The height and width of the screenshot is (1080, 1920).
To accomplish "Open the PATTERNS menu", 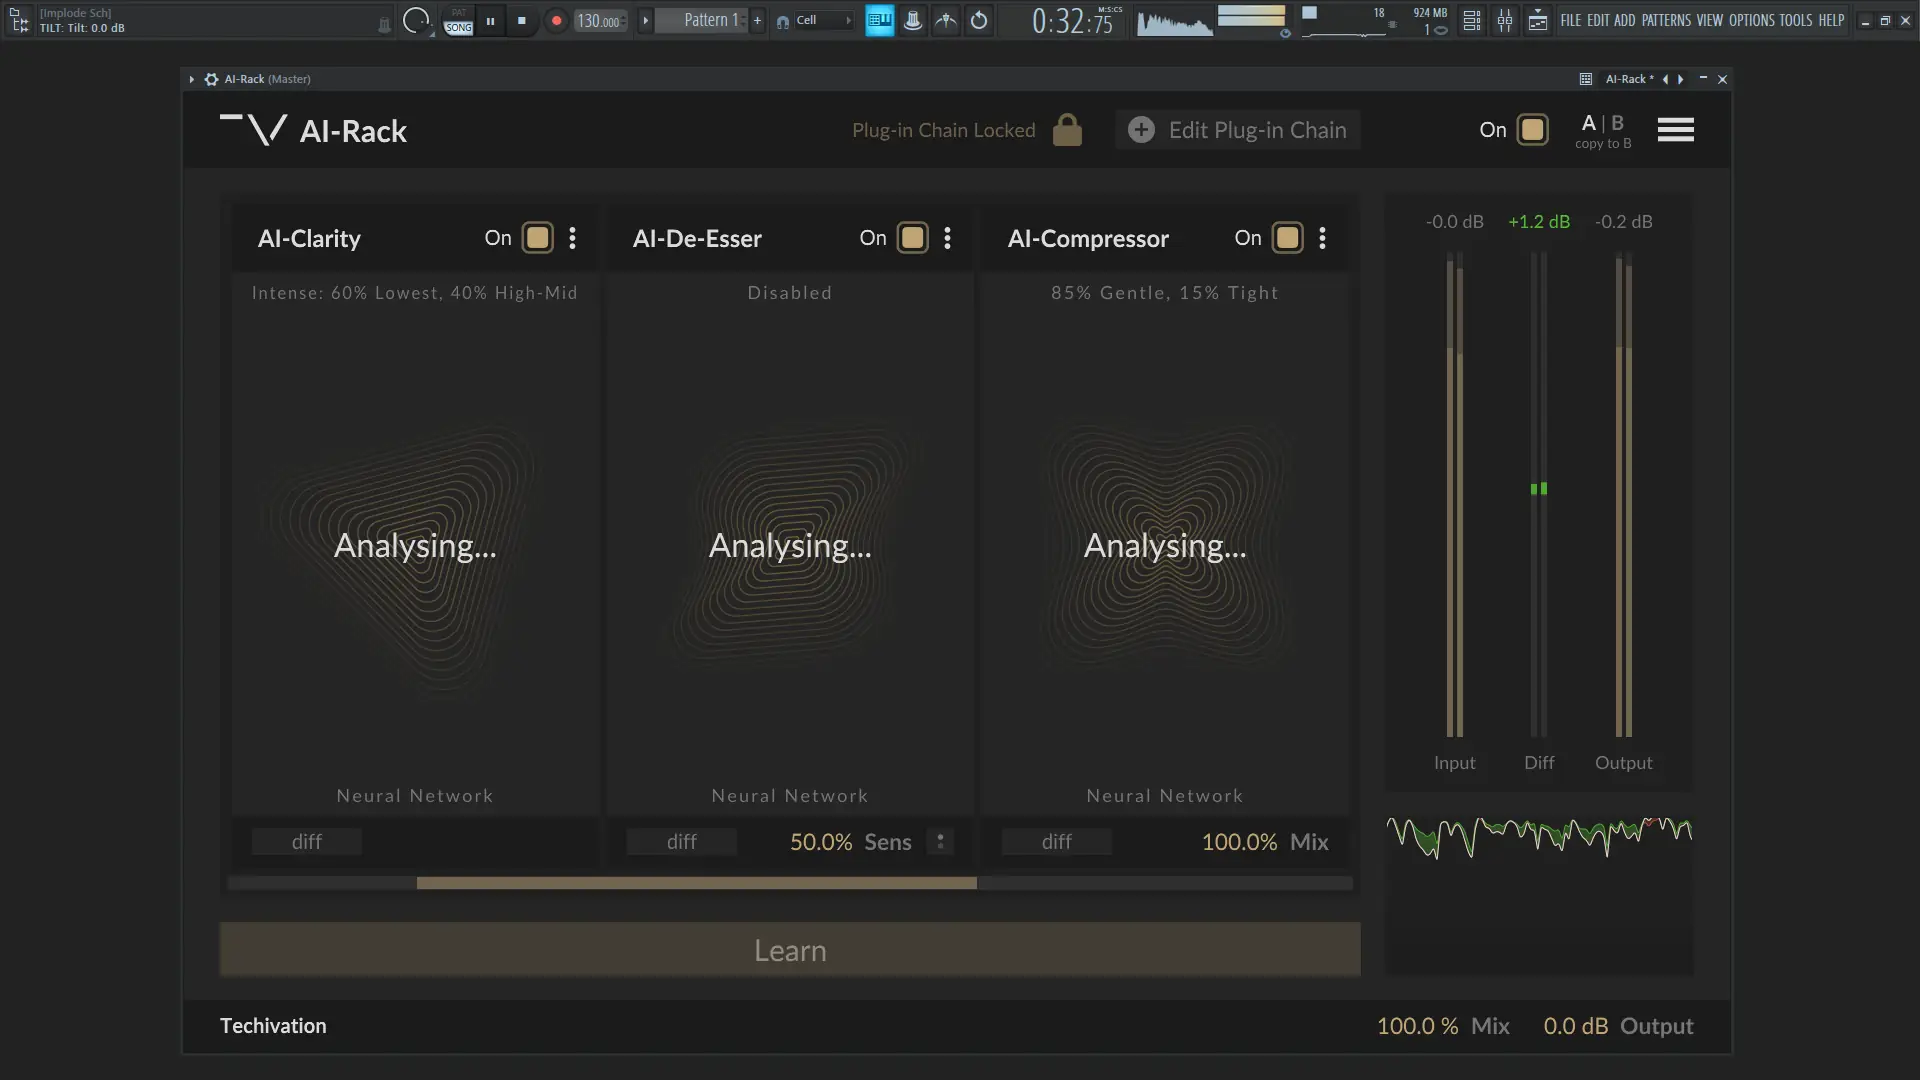I will 1666,20.
